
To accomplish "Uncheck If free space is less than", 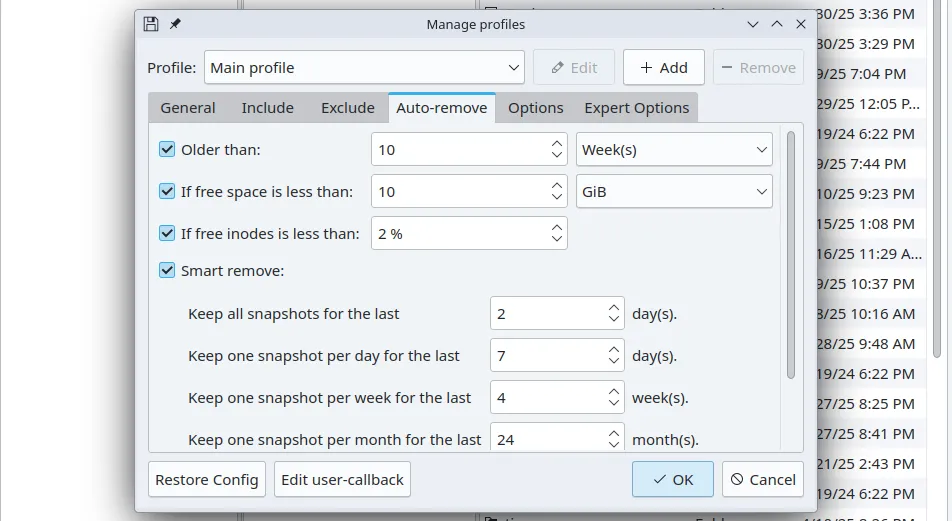I will tap(167, 192).
